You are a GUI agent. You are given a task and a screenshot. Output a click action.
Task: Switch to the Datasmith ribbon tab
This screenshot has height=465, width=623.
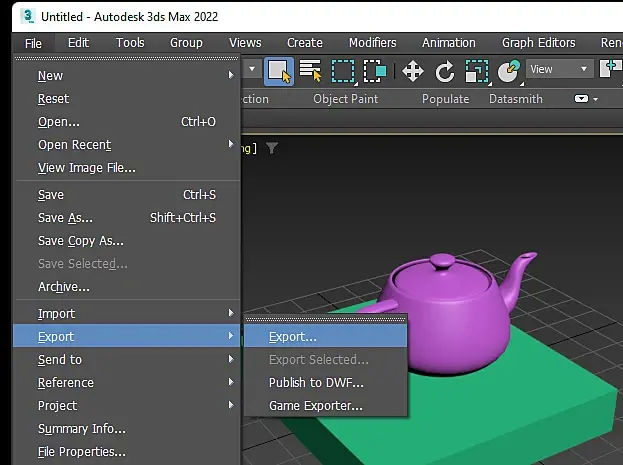tap(516, 99)
